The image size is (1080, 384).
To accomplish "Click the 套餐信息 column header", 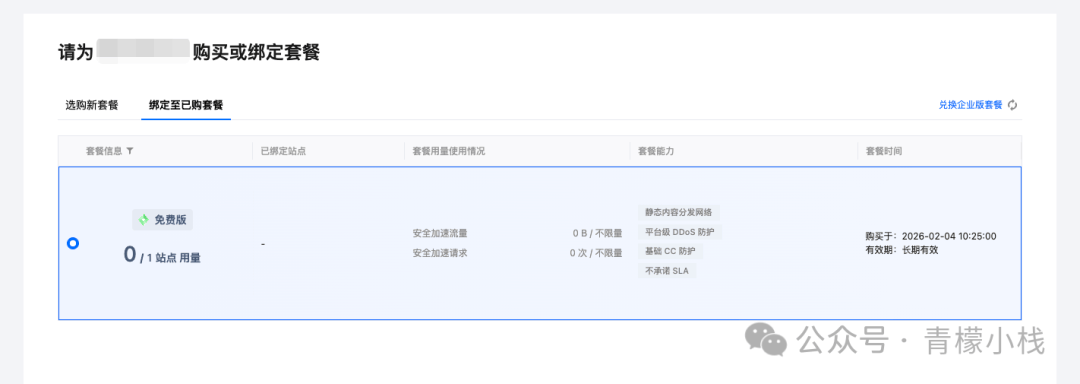I will pyautogui.click(x=104, y=151).
